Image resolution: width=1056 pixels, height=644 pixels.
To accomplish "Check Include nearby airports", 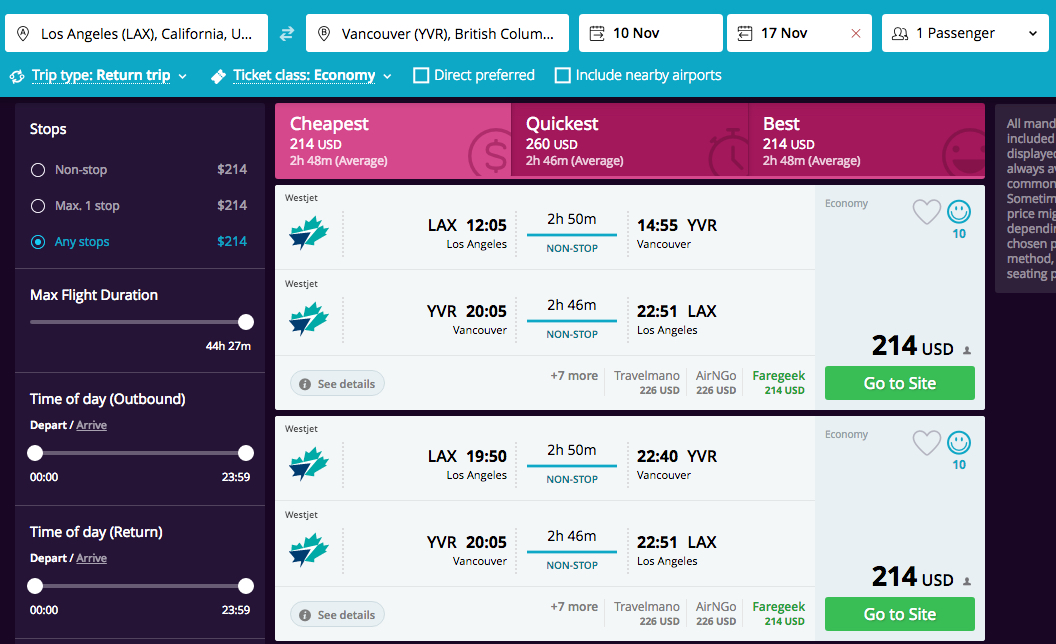I will (x=562, y=75).
